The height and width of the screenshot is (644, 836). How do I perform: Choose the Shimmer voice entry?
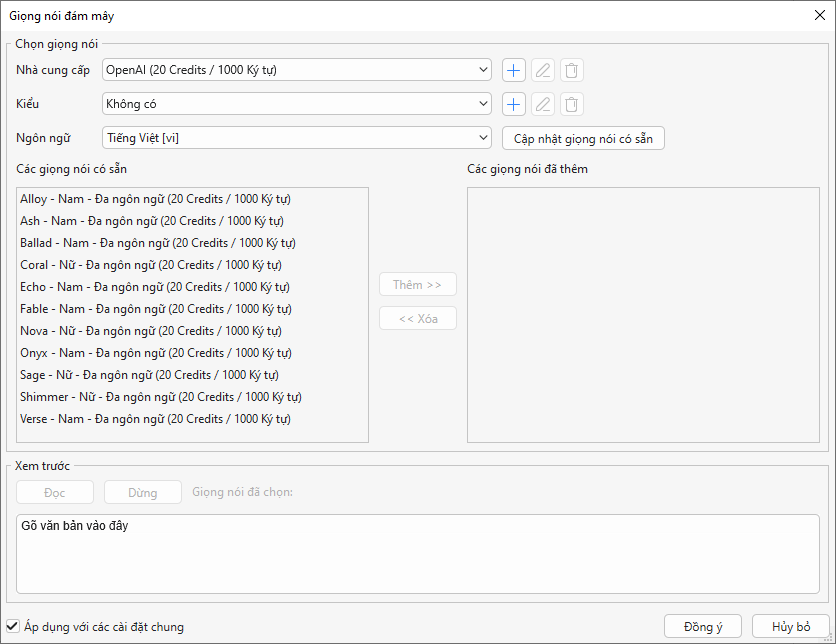coord(160,397)
